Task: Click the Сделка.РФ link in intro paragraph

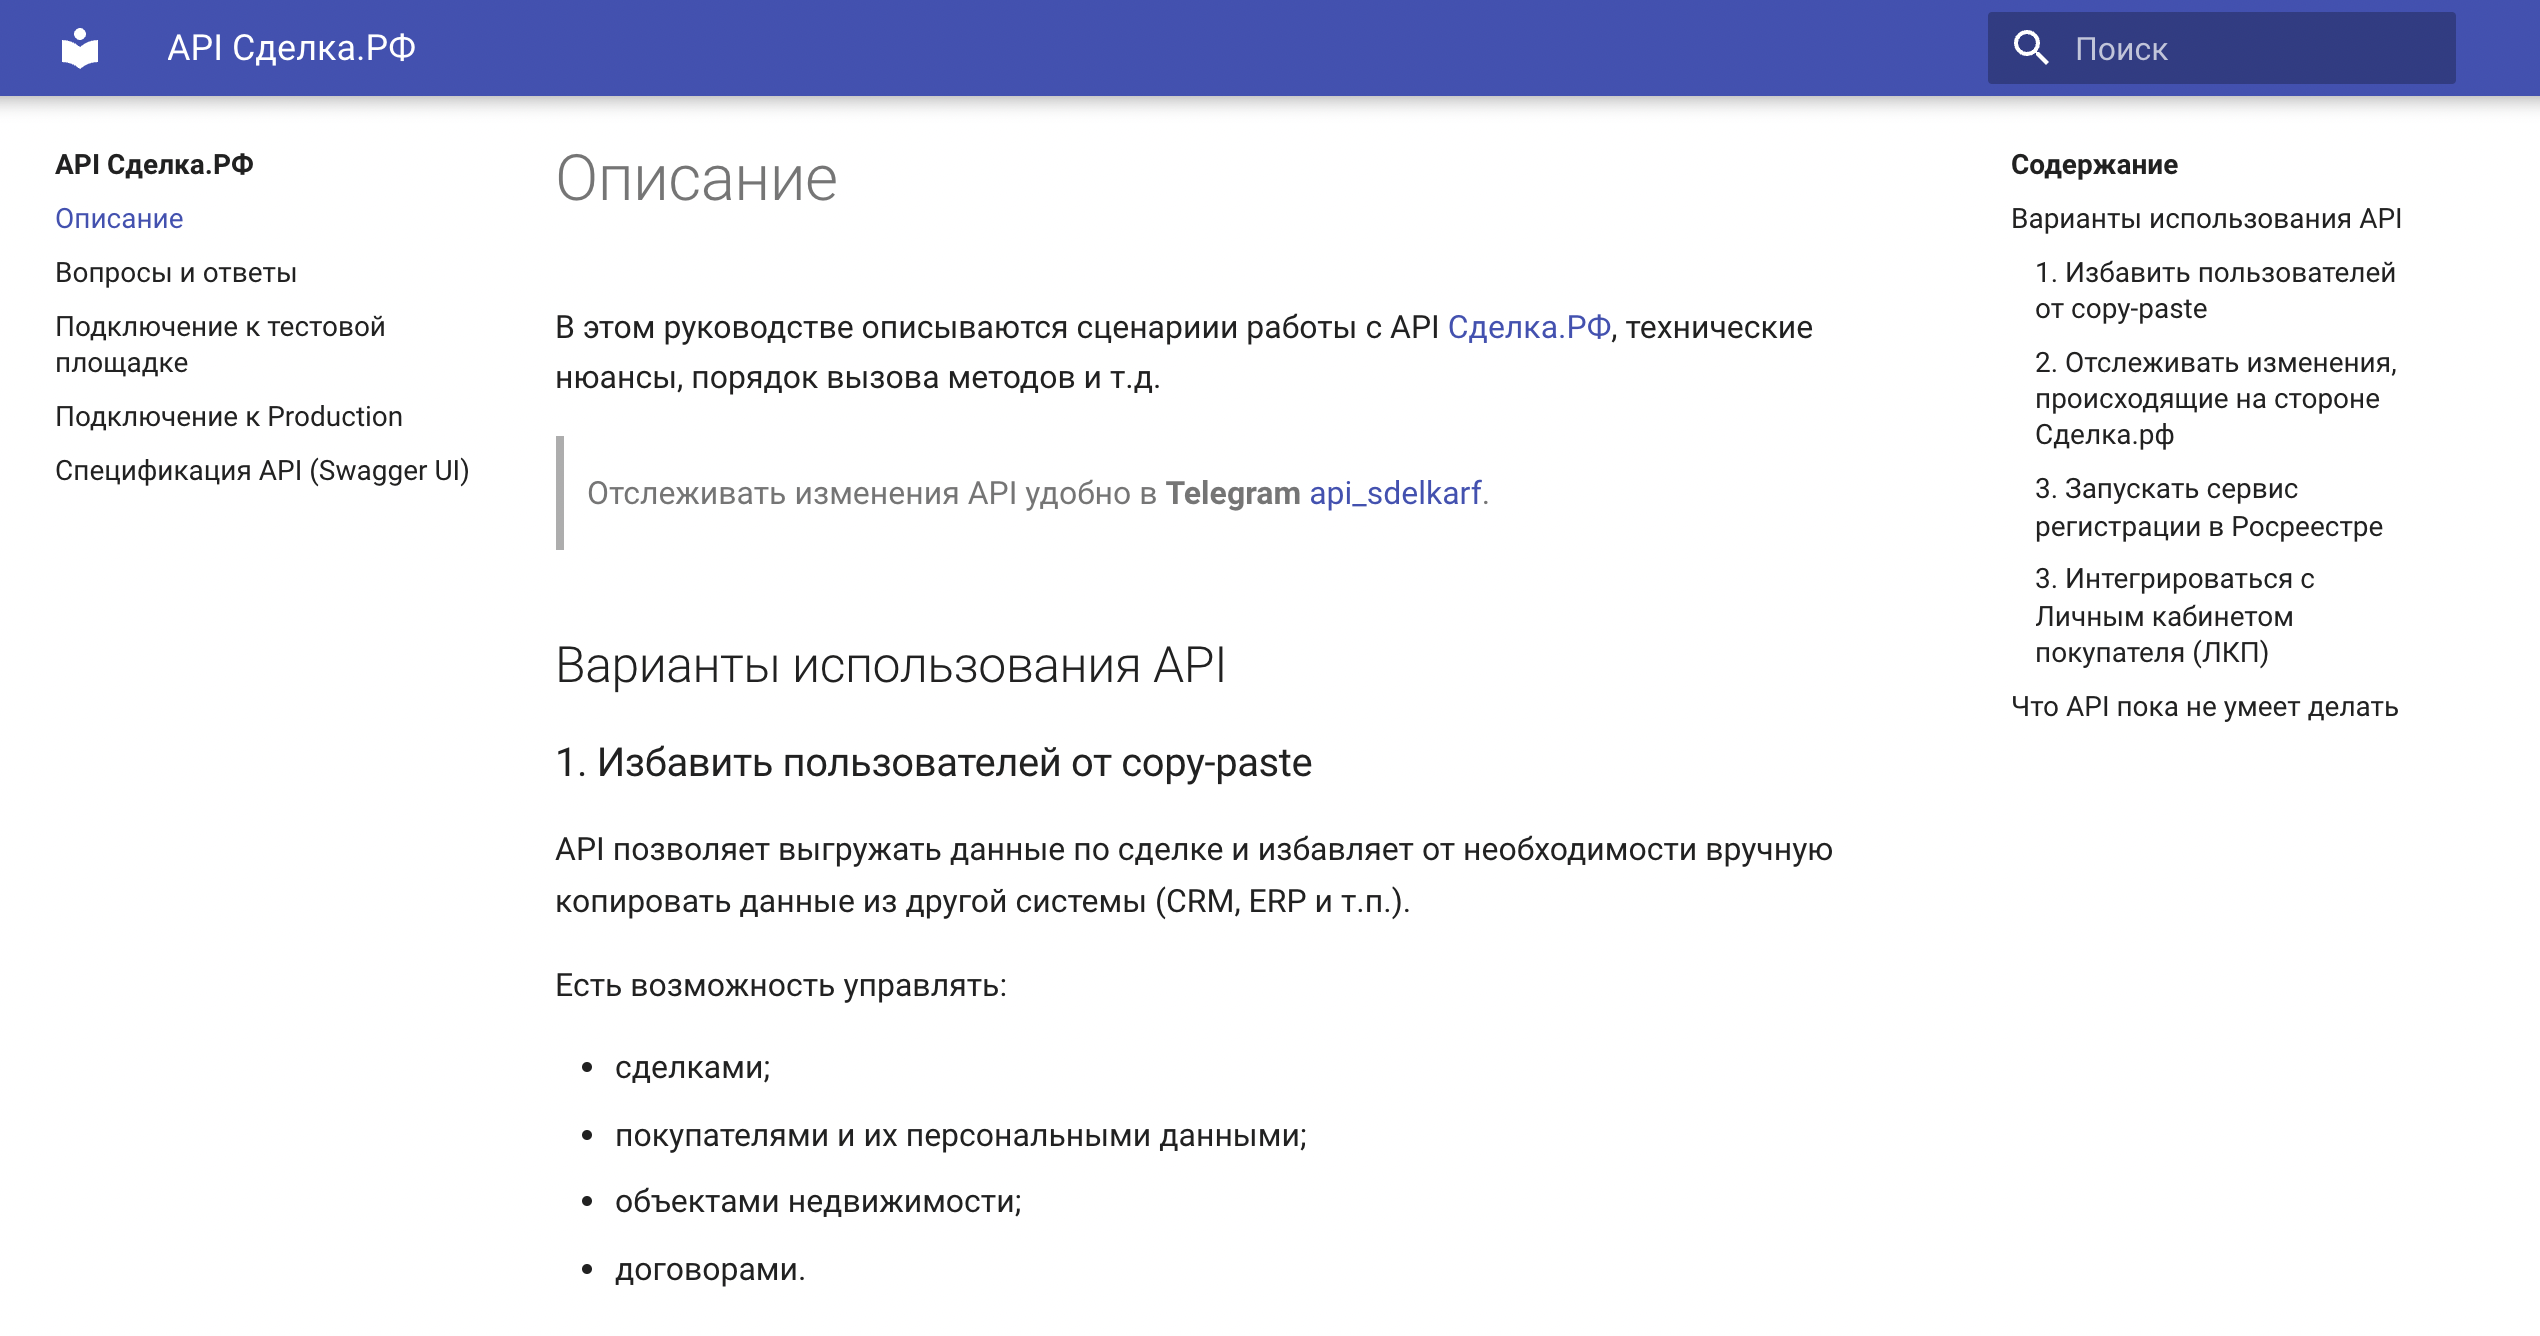Action: pyautogui.click(x=1529, y=327)
